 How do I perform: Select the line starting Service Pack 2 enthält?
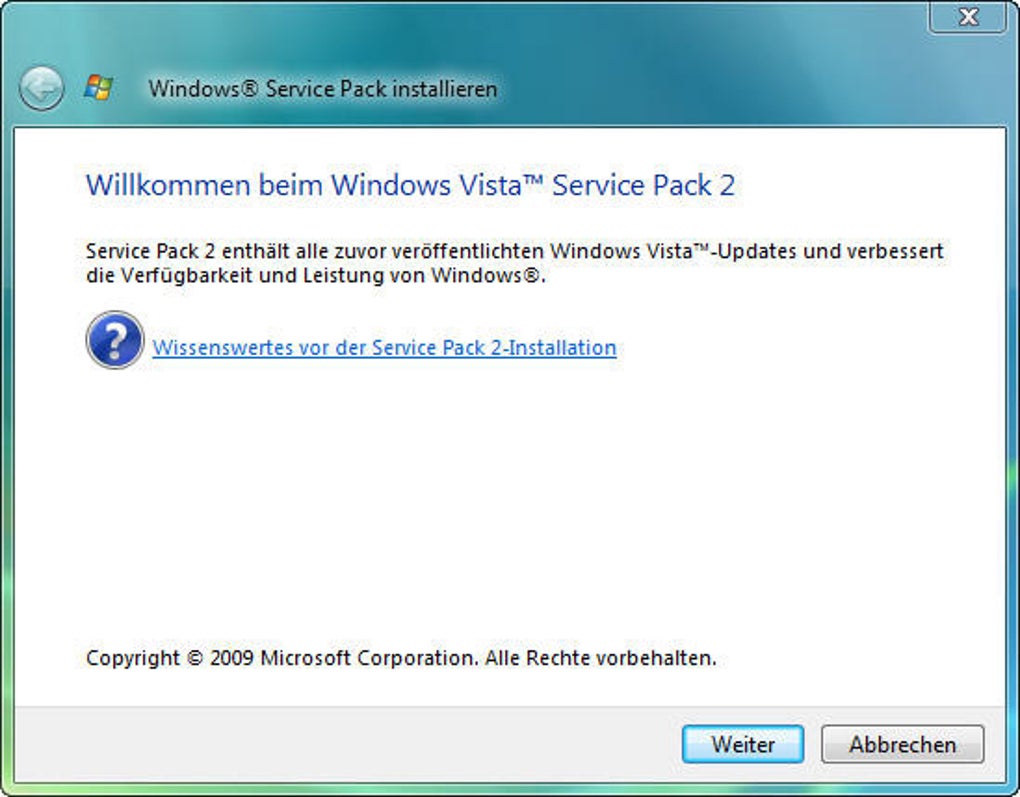click(514, 250)
